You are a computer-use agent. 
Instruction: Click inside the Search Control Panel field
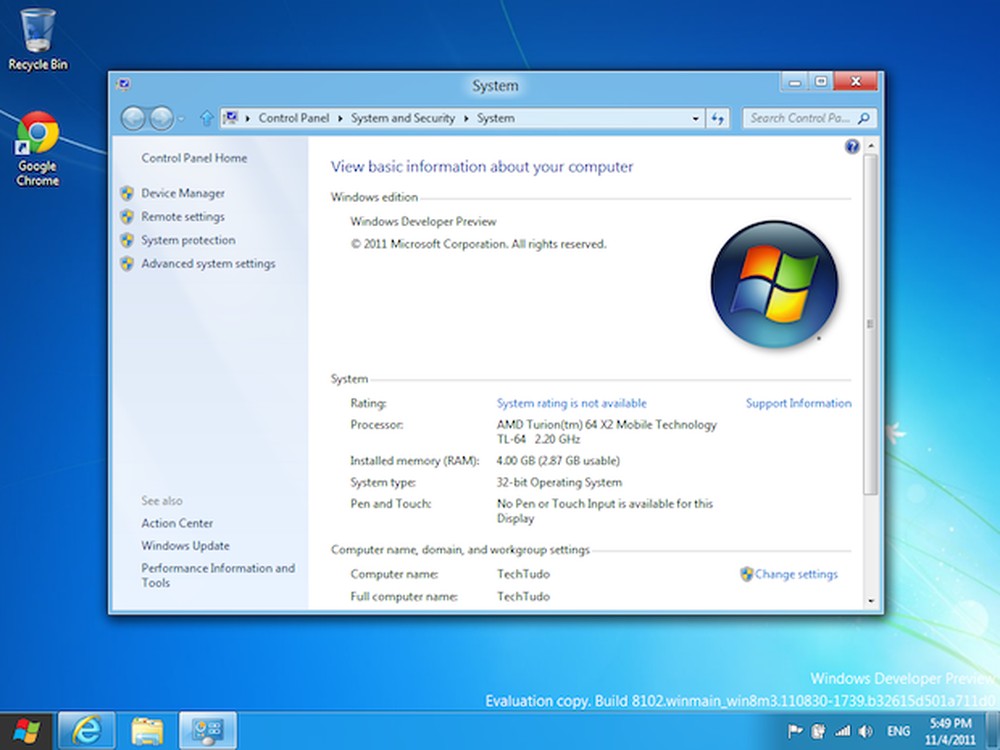[x=800, y=117]
